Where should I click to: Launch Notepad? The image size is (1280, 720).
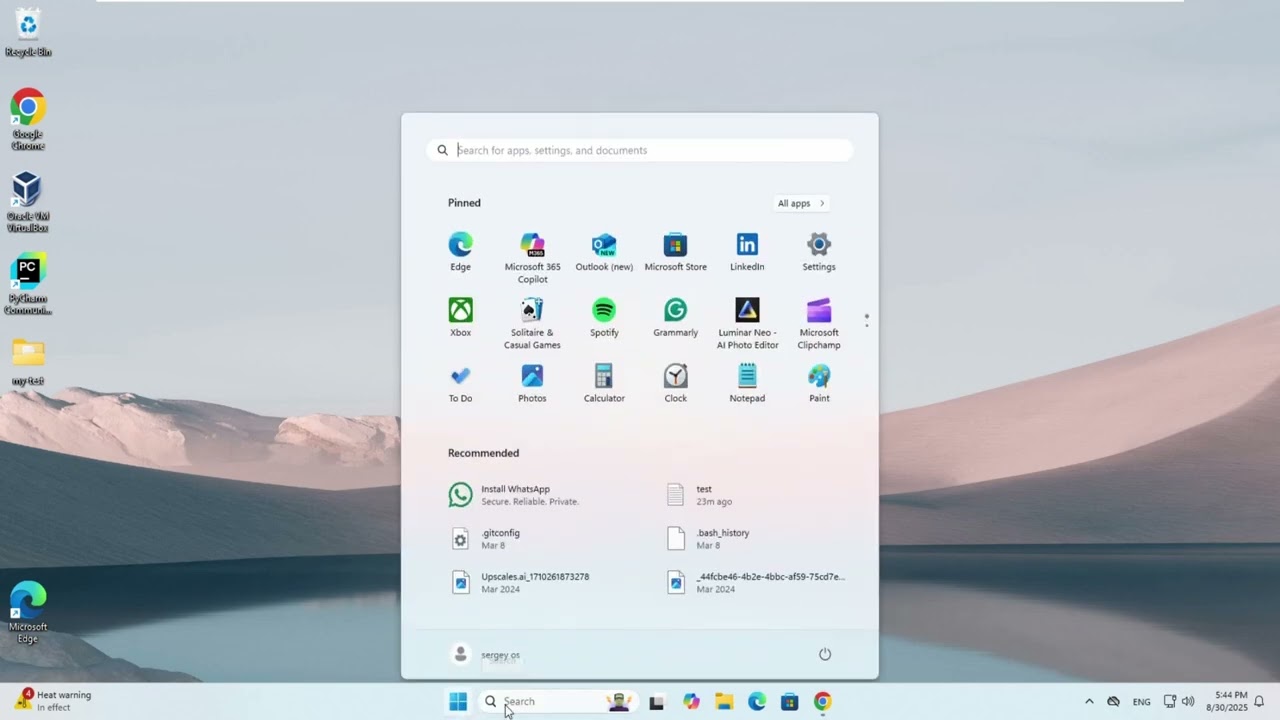(747, 384)
